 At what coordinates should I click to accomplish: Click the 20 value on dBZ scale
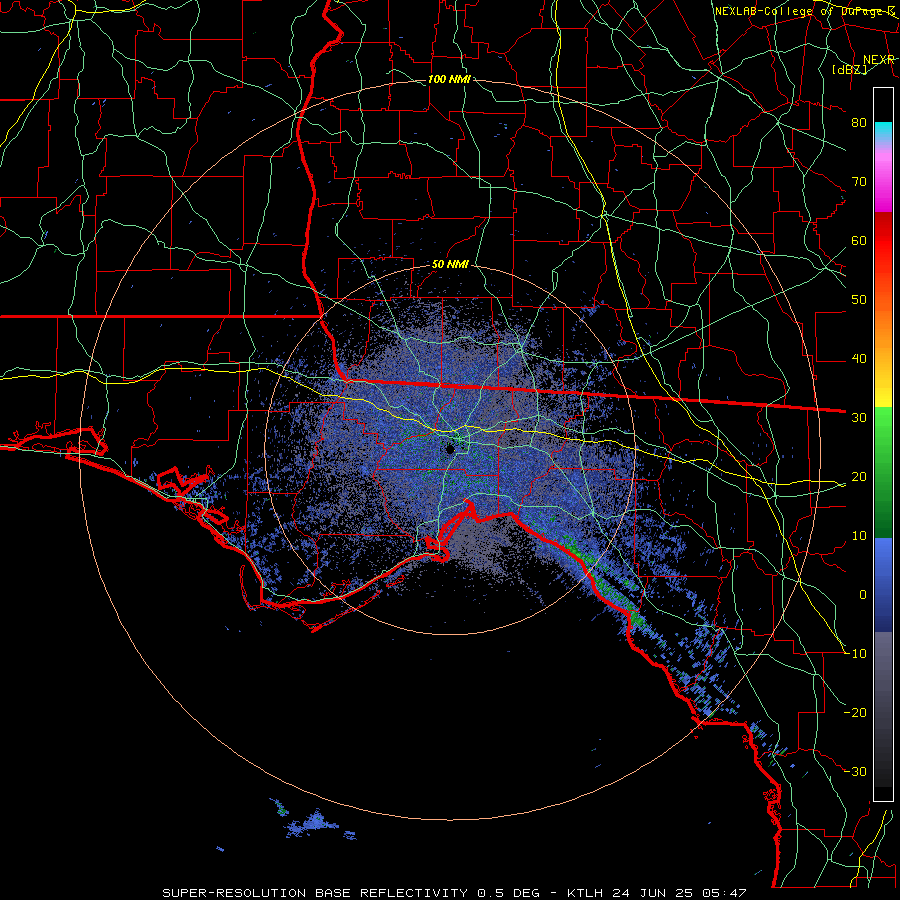859,477
